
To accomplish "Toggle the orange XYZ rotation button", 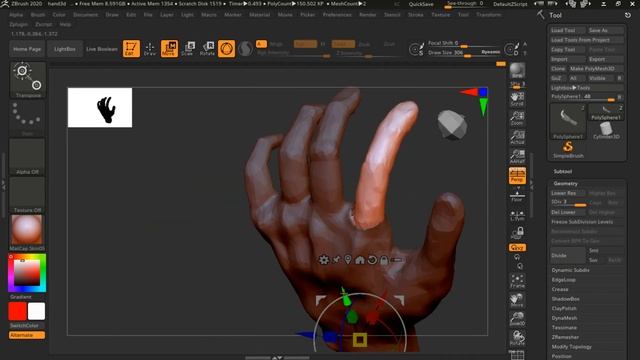I will click(x=517, y=247).
